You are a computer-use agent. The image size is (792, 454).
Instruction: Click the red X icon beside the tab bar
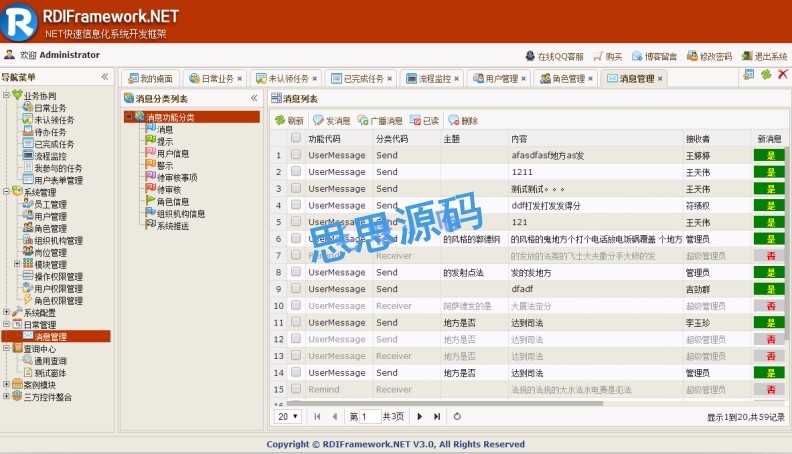782,75
